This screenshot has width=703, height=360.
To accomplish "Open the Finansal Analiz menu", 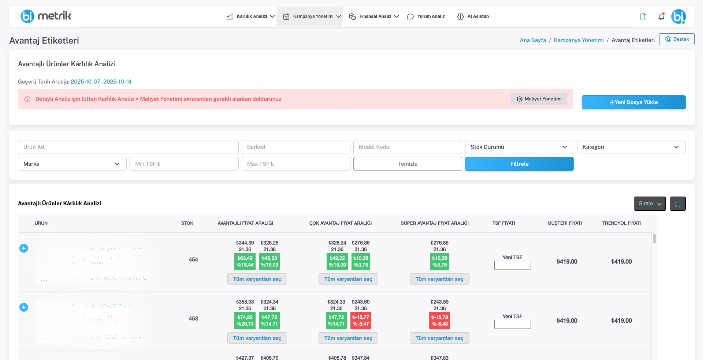I will click(373, 17).
